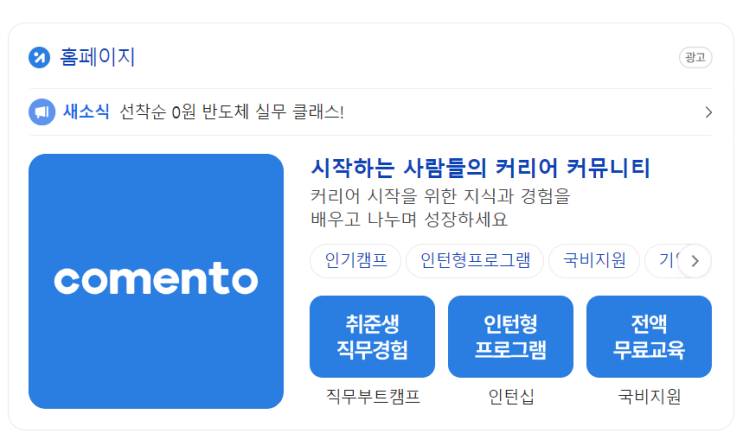
Task: Open 시작하는 사람들의 커리어 커뮤니티 headline
Action: [x=480, y=168]
